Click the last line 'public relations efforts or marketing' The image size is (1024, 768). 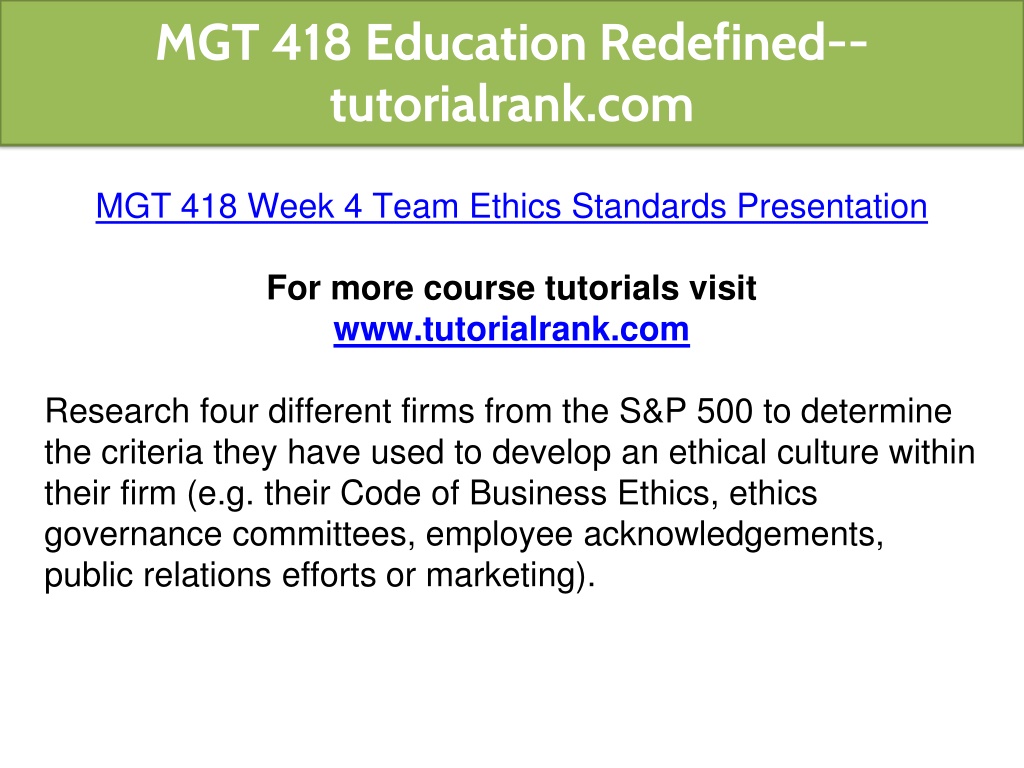pos(320,575)
